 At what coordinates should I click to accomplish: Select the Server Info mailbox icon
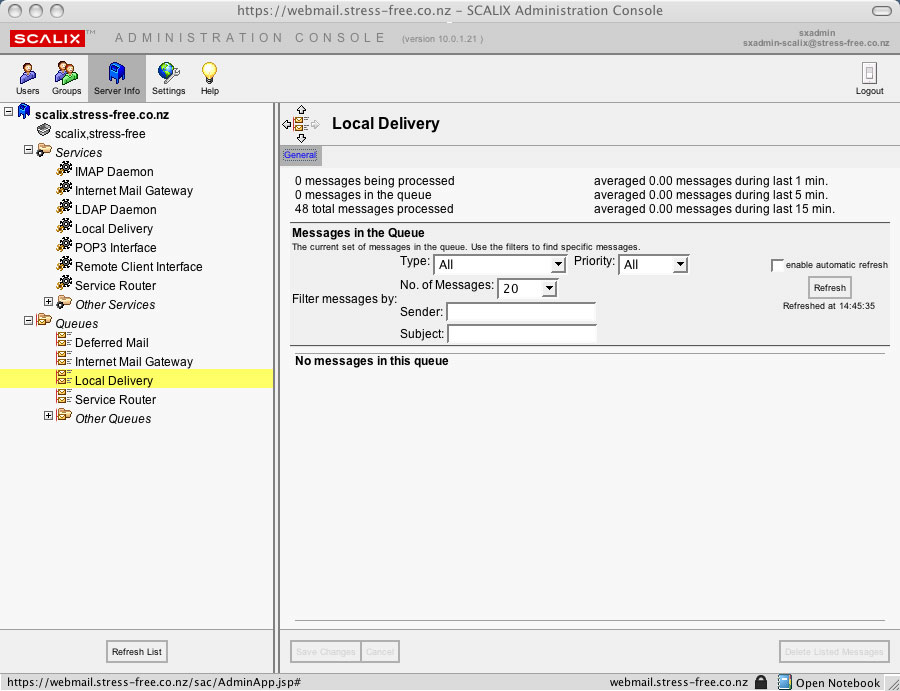click(117, 73)
